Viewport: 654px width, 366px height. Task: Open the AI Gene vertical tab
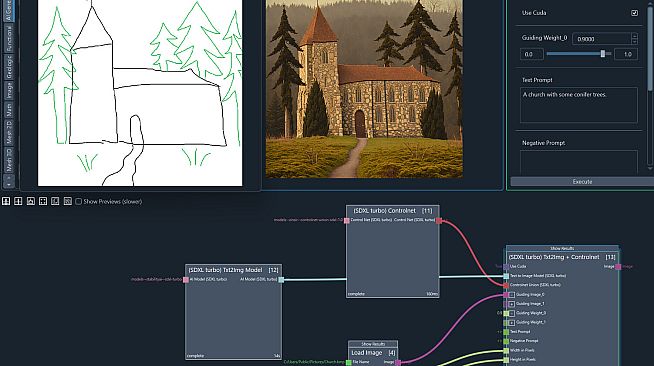(x=8, y=10)
